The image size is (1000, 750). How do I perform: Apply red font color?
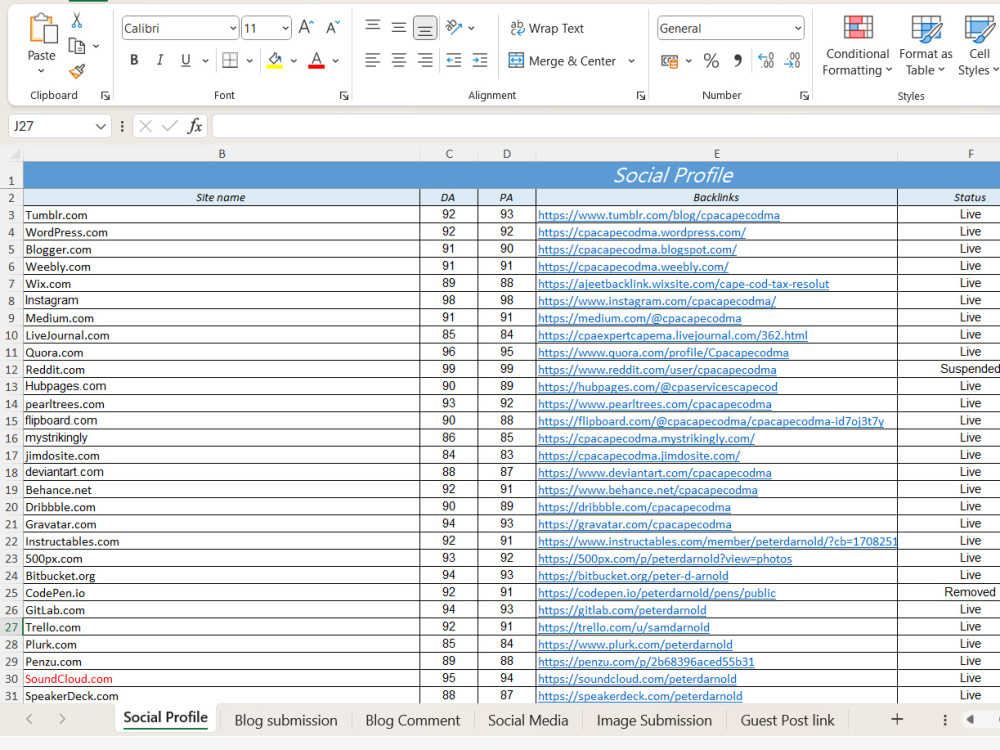pyautogui.click(x=316, y=60)
